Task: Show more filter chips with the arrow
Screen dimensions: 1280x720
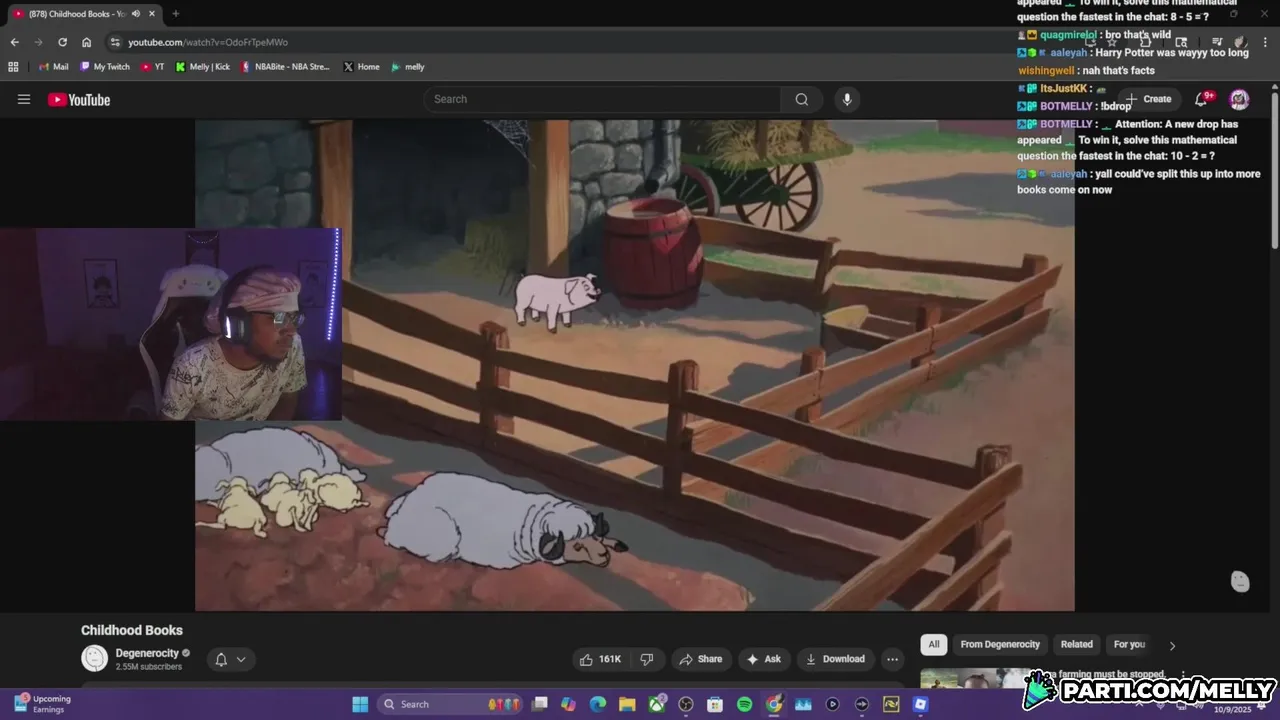Action: pos(1172,645)
